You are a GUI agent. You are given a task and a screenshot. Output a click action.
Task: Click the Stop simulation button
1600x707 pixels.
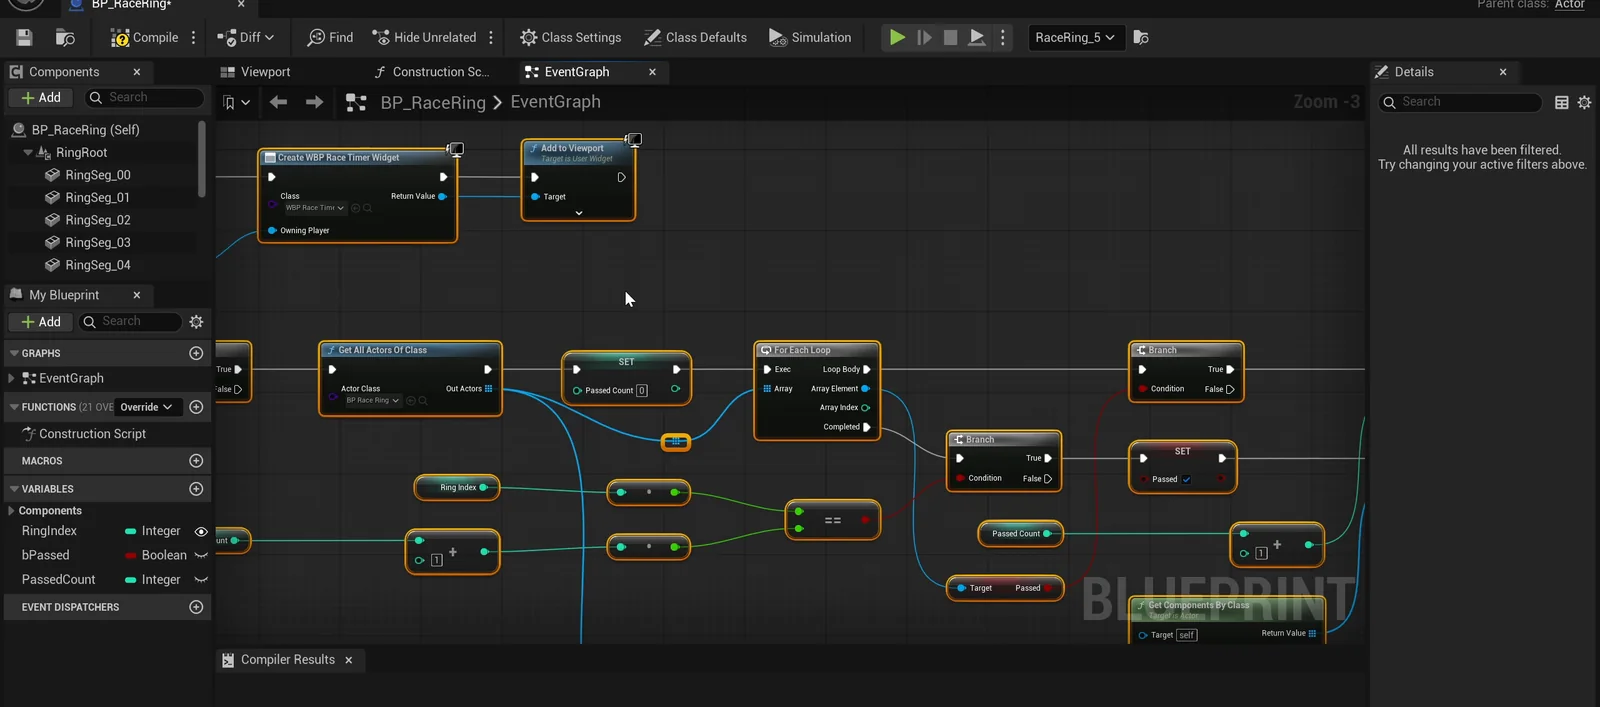click(x=951, y=38)
